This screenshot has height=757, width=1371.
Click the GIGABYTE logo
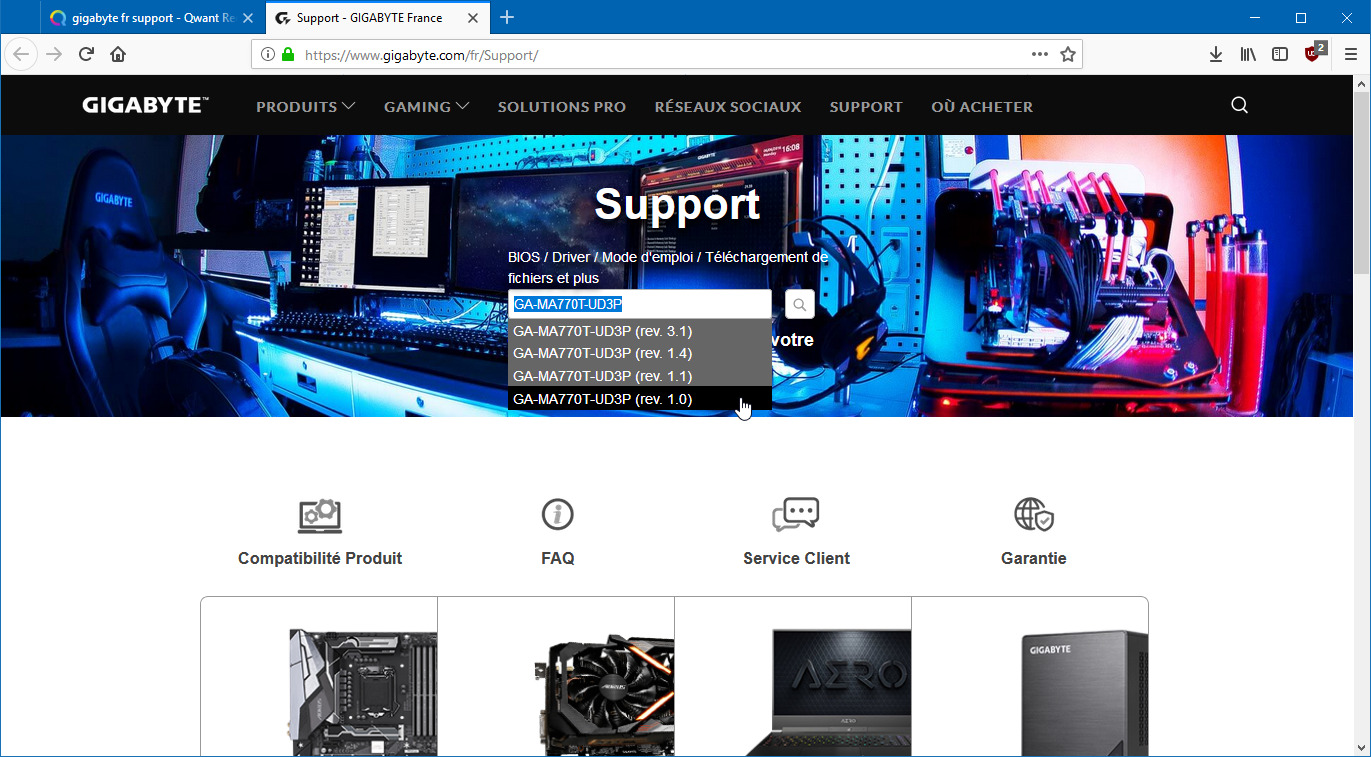pyautogui.click(x=145, y=105)
